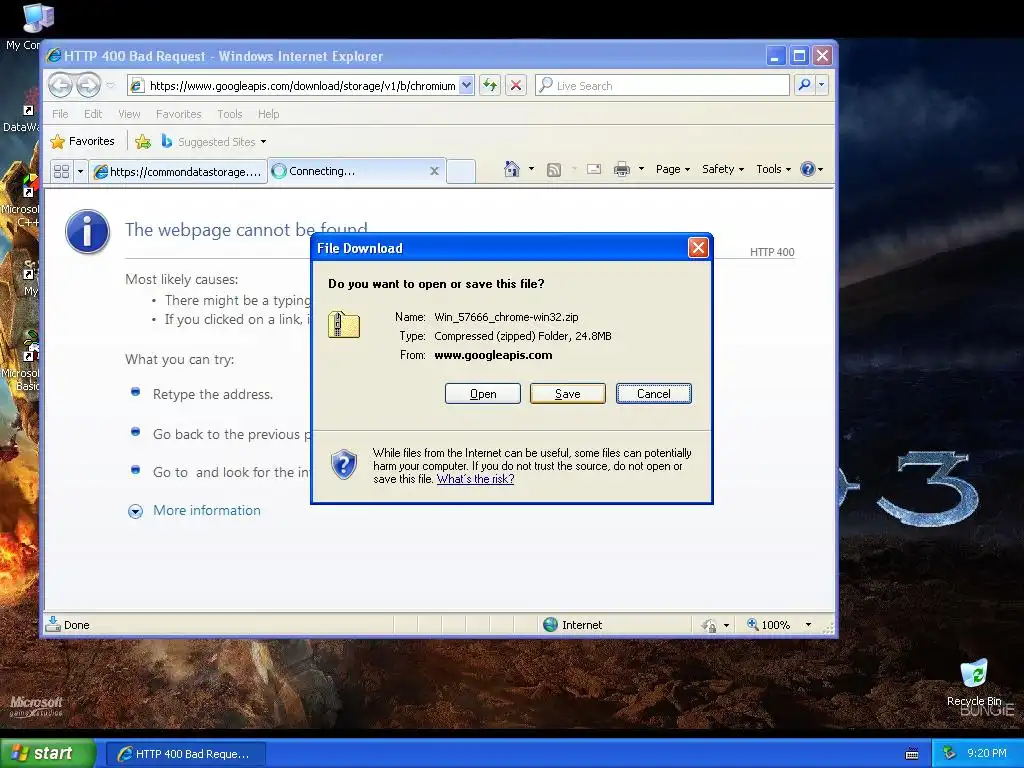
Task: Open search provider options dropdown
Action: click(x=822, y=85)
